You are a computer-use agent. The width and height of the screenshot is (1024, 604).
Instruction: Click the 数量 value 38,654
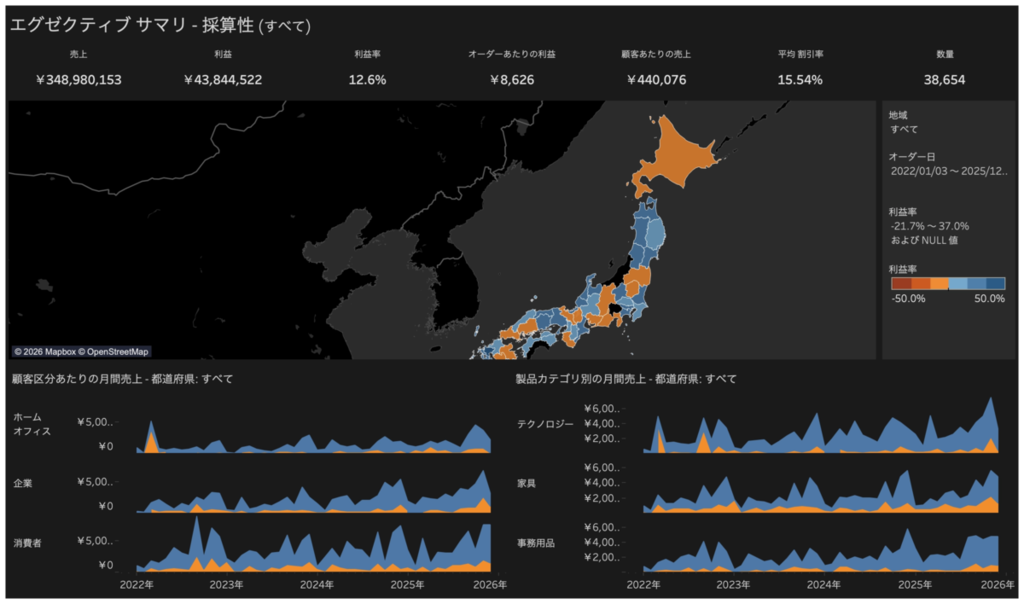click(944, 80)
